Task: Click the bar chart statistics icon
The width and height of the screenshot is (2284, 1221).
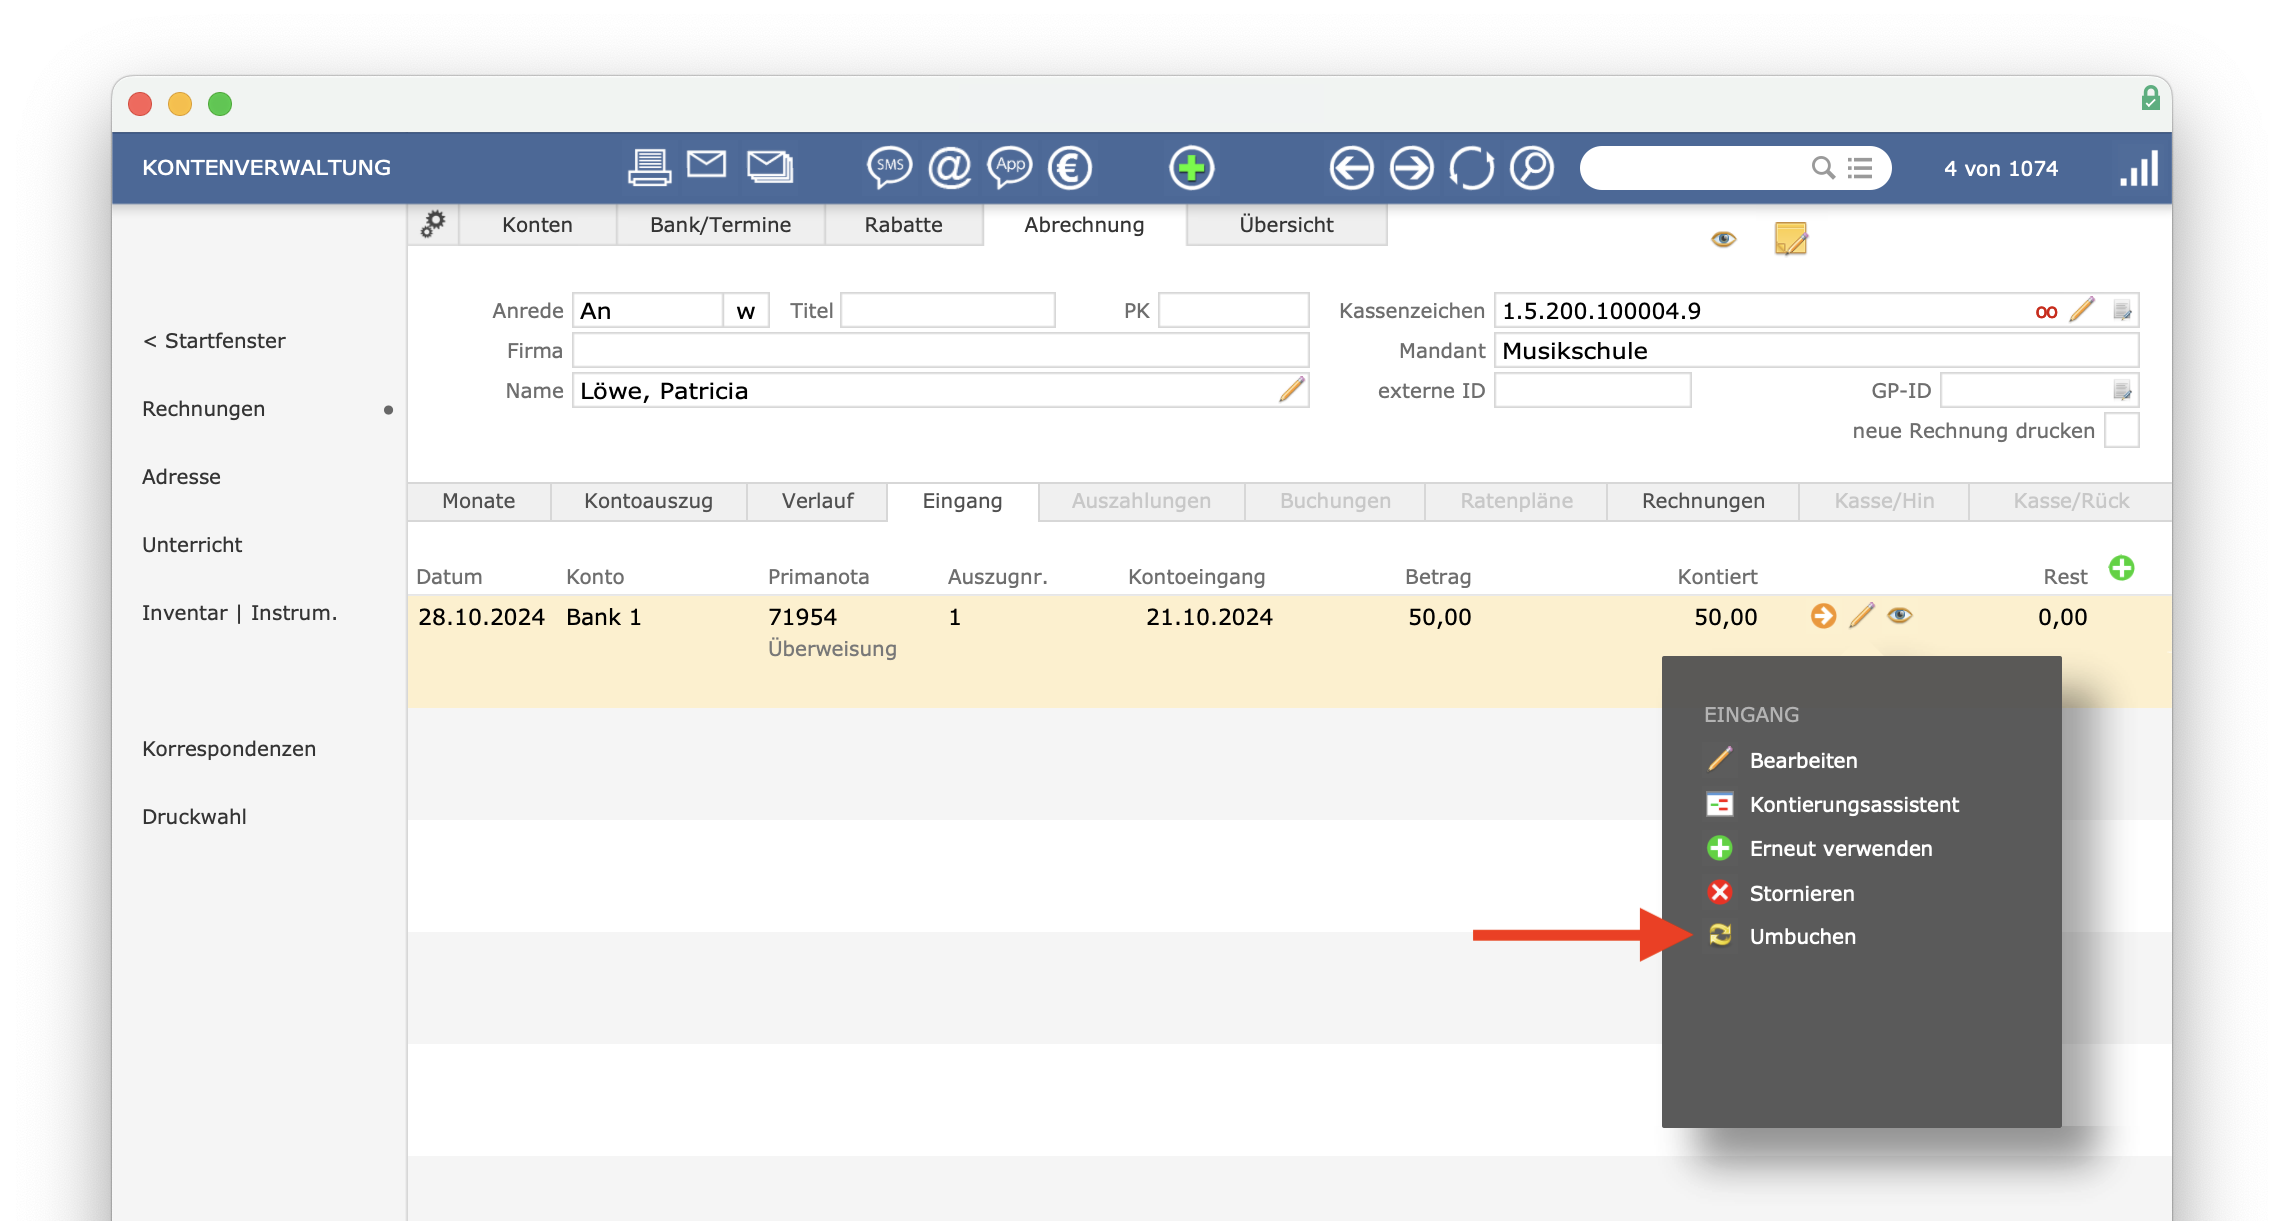Action: tap(2139, 168)
